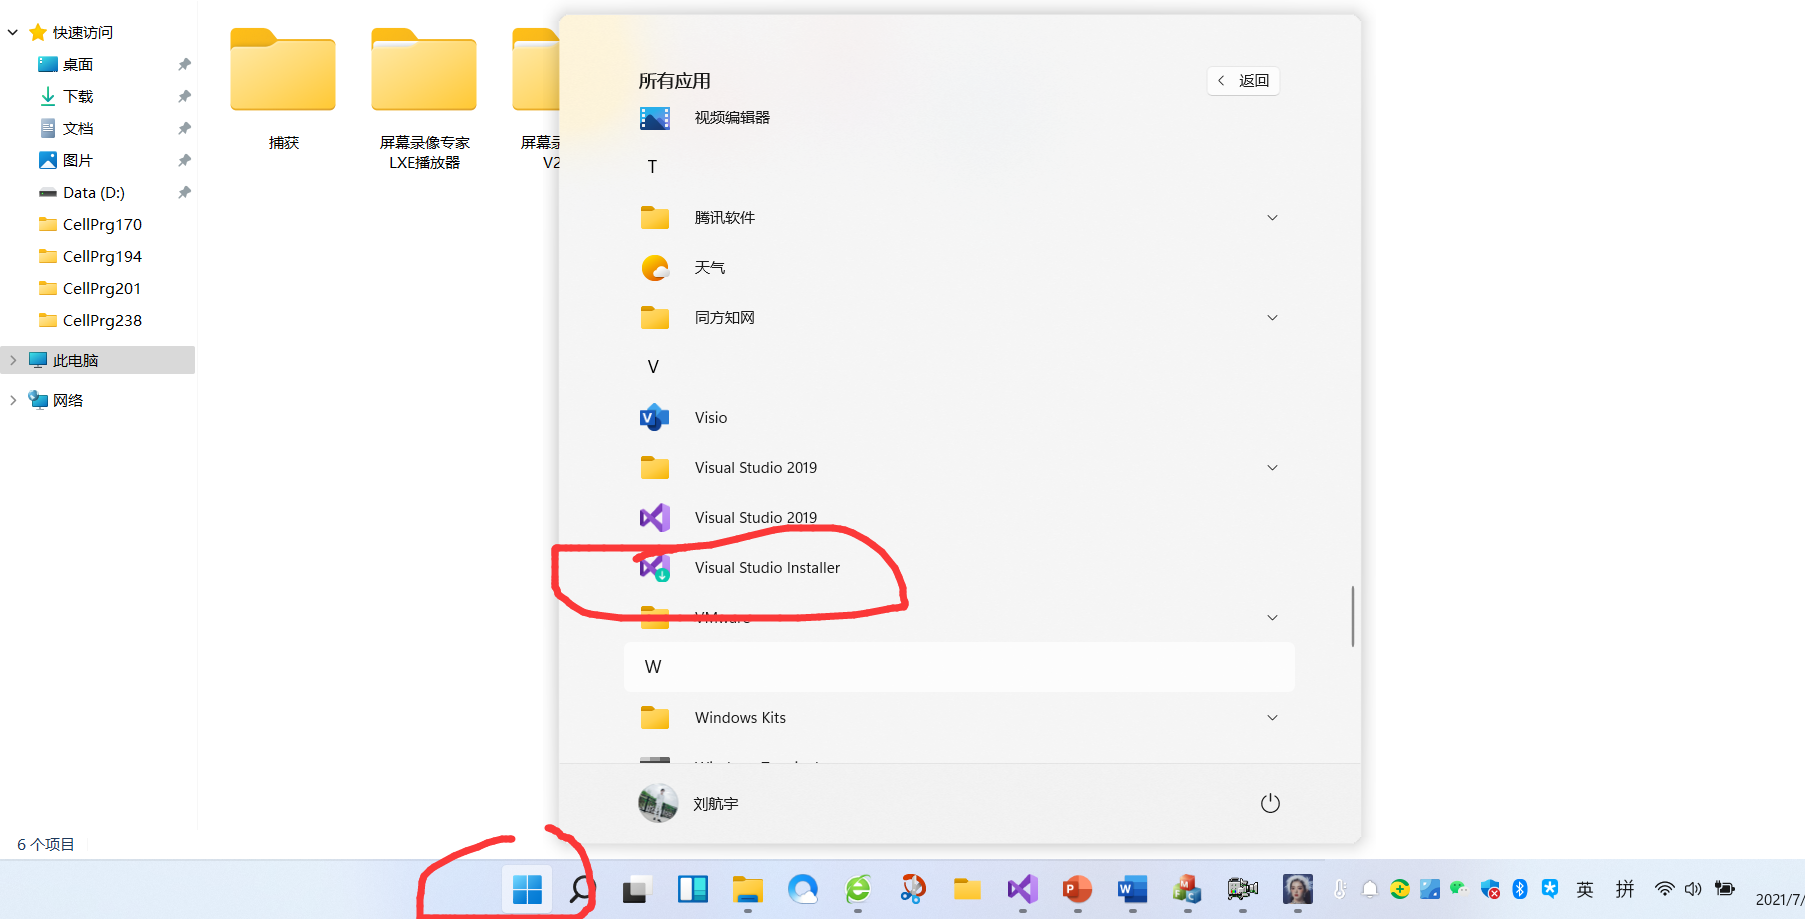Expand 此电脑 in the navigation pane
This screenshot has width=1805, height=919.
click(13, 360)
